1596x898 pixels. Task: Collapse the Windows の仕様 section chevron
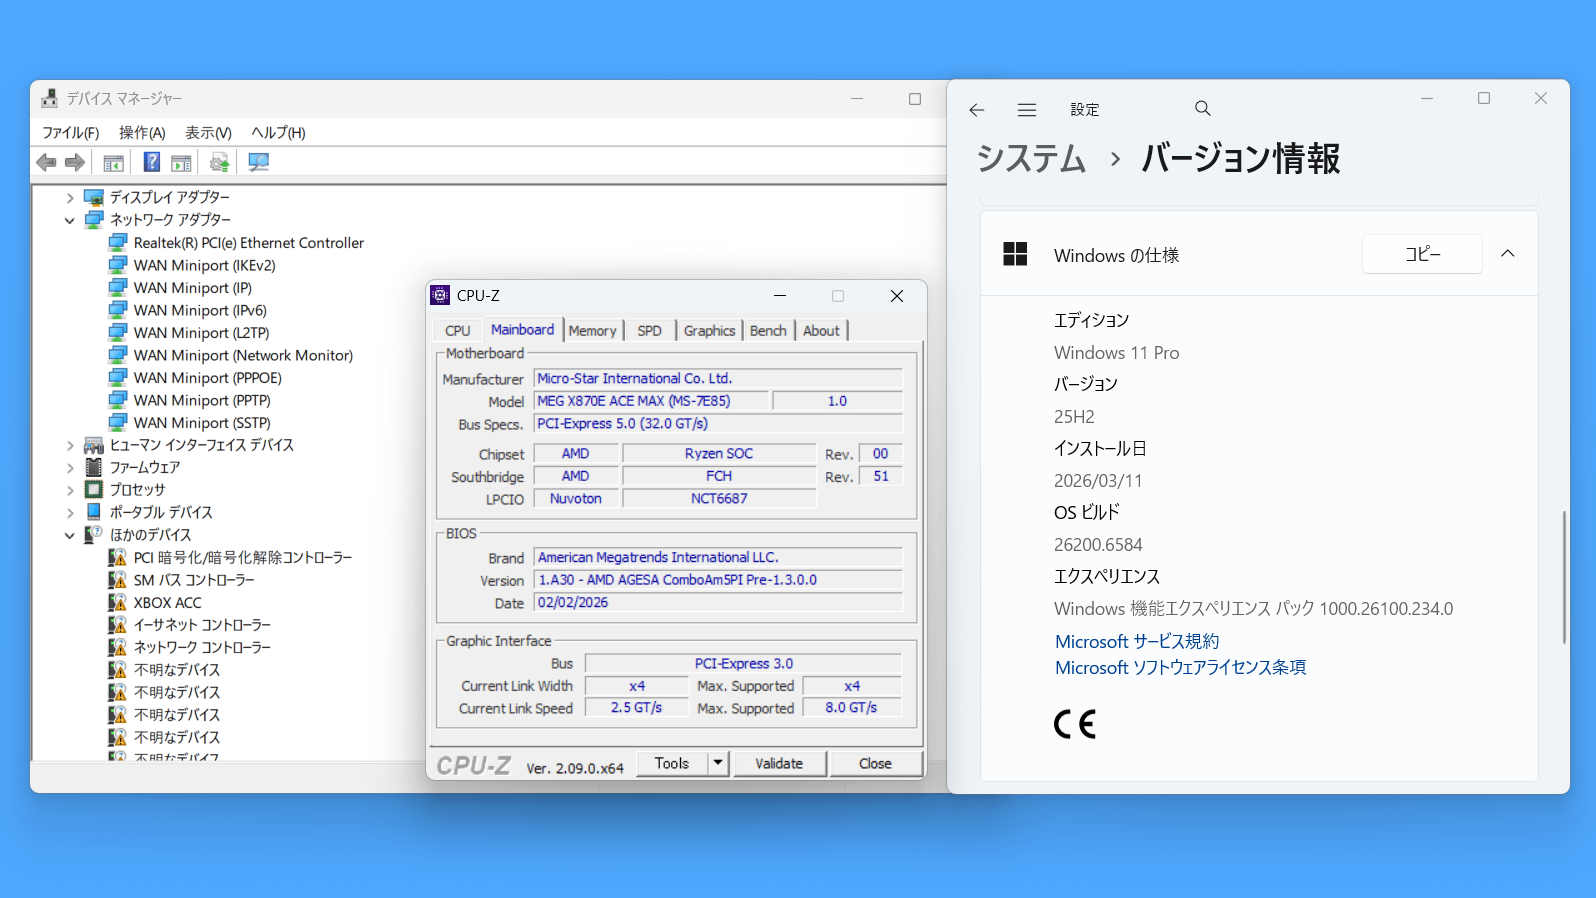(x=1507, y=254)
